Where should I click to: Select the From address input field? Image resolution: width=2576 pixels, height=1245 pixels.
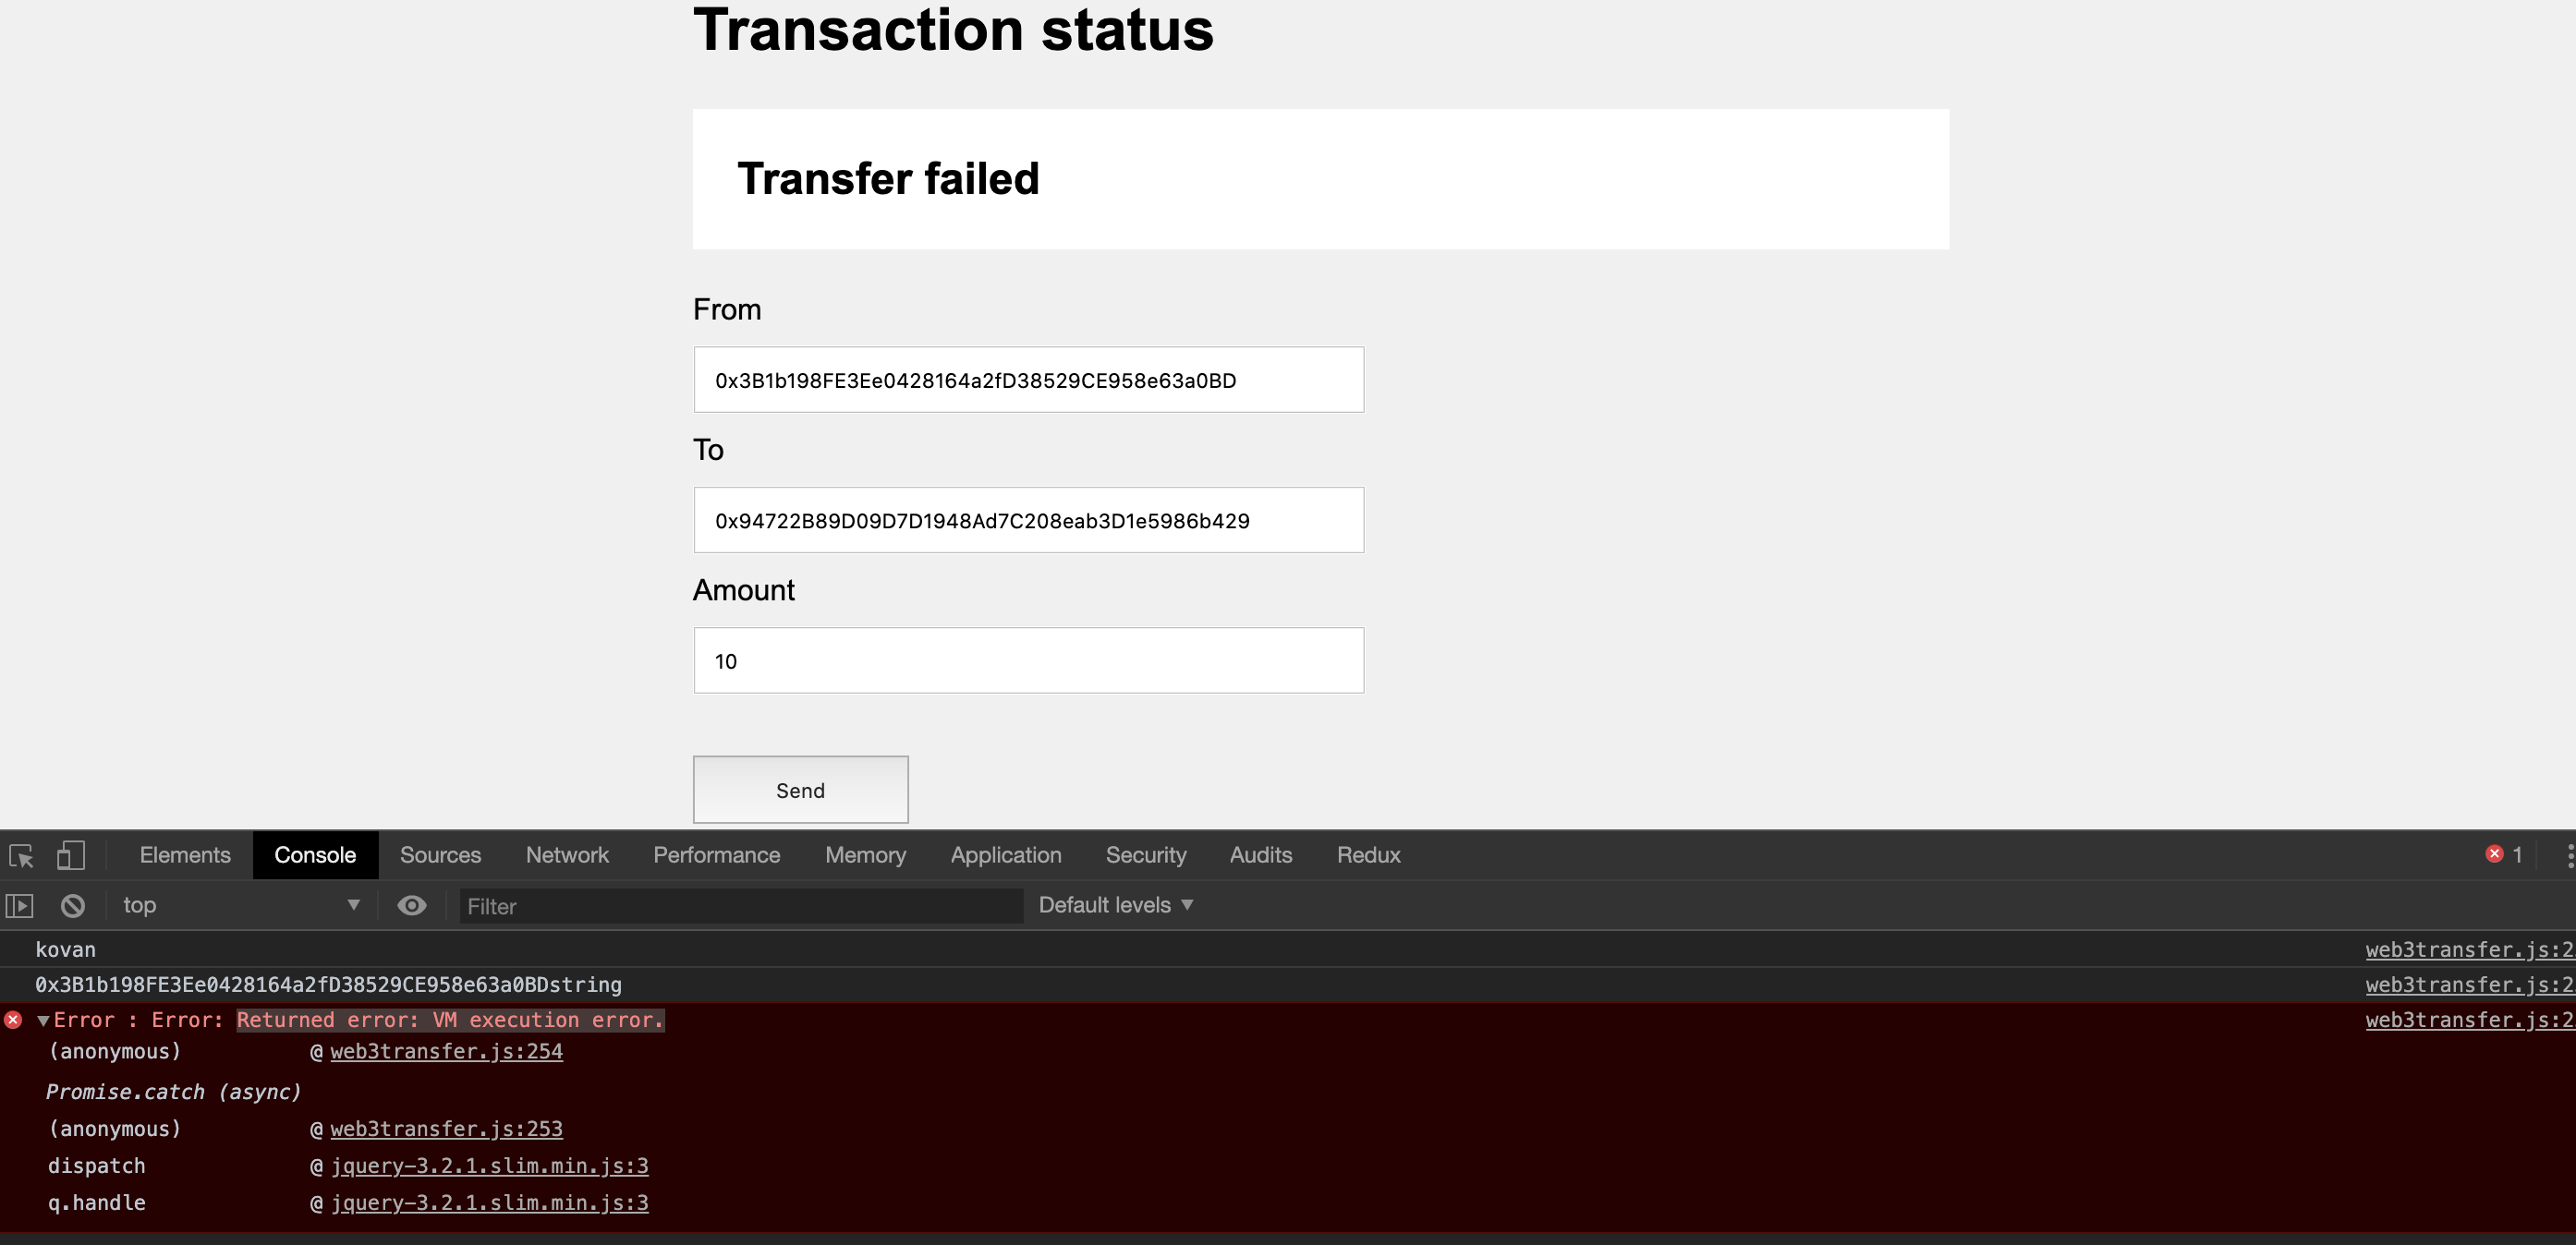point(1028,380)
